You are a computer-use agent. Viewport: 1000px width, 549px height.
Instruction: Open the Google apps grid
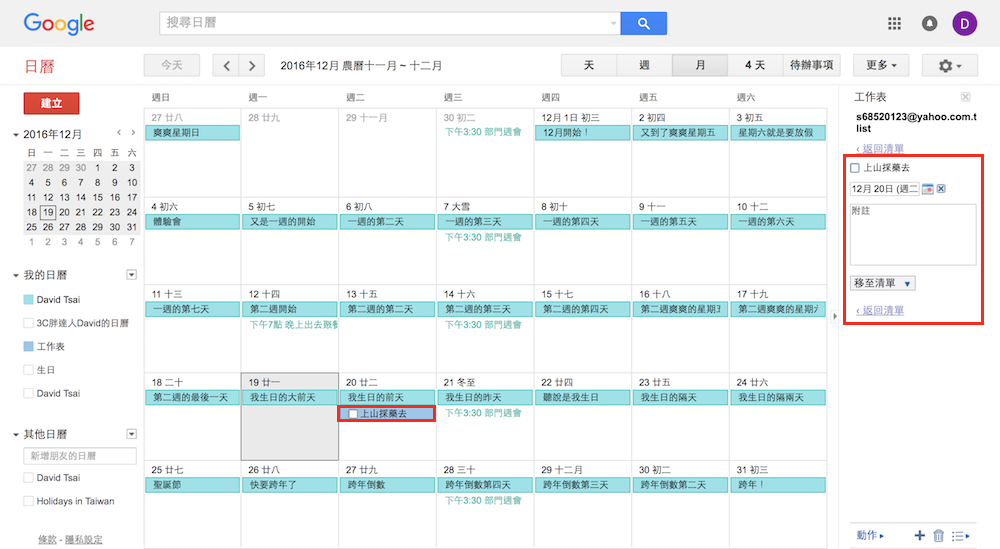coord(894,23)
